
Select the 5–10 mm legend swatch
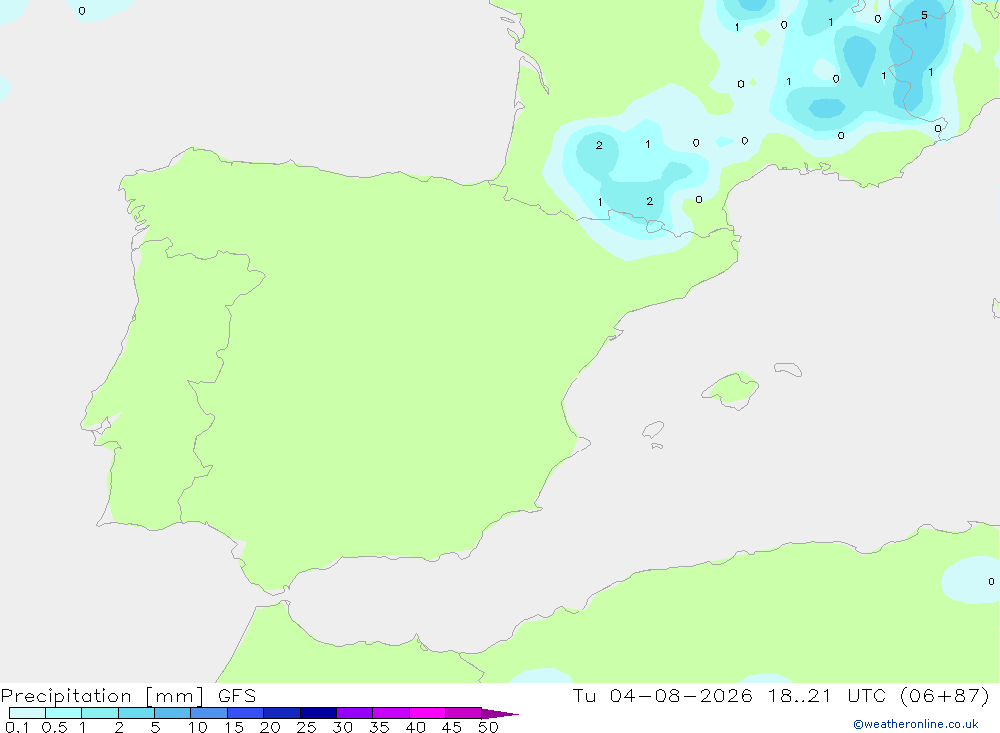pyautogui.click(x=172, y=713)
